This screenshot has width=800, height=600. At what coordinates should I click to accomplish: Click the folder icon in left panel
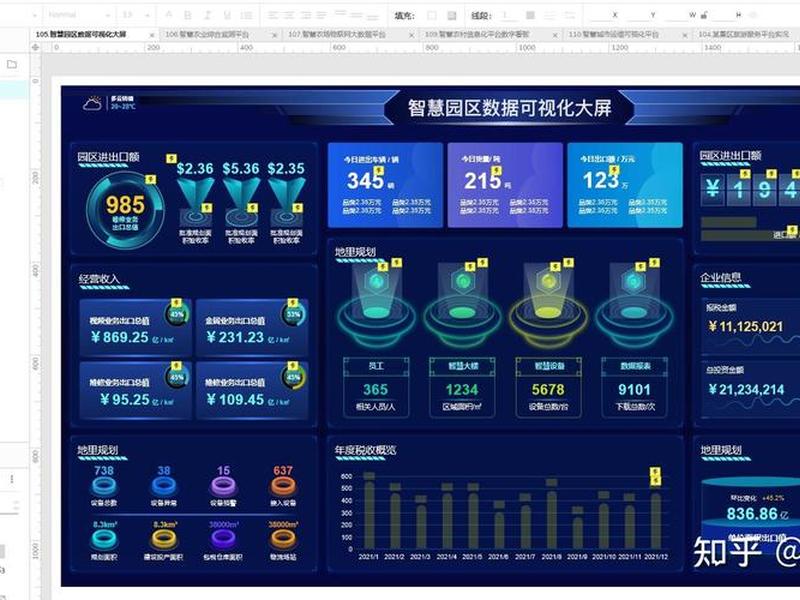click(x=12, y=64)
